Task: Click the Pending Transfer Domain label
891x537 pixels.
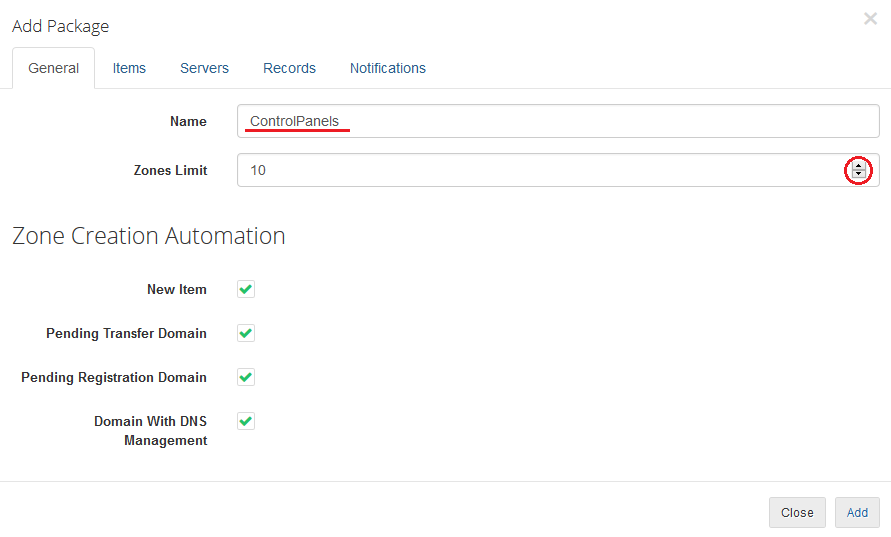Action: point(126,333)
